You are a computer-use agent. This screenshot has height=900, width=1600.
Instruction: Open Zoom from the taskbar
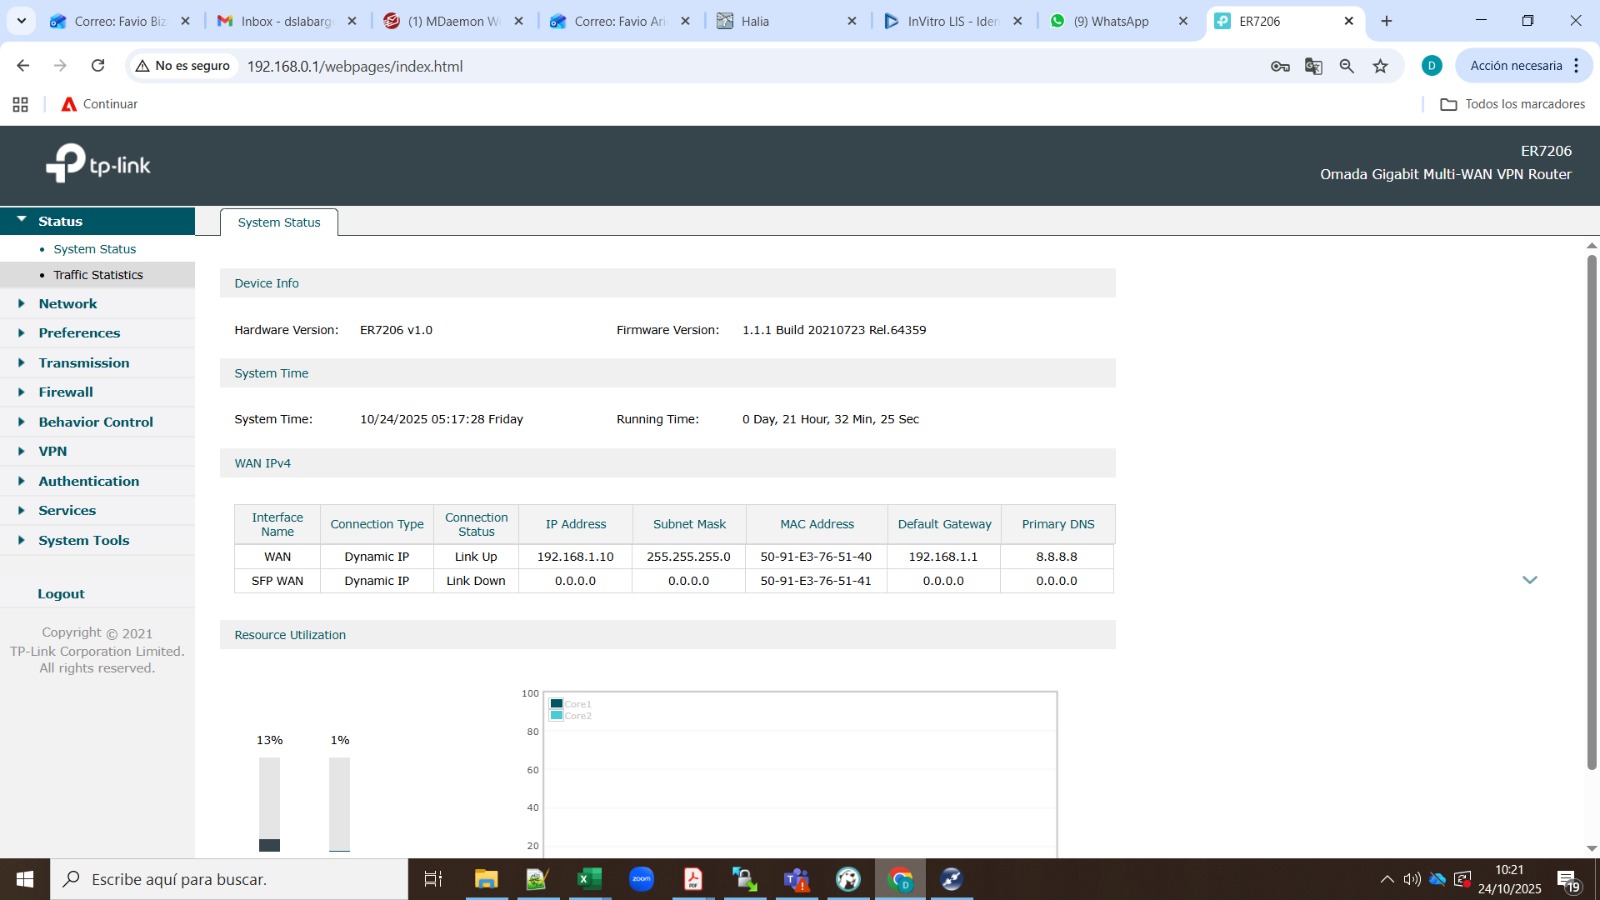[641, 879]
